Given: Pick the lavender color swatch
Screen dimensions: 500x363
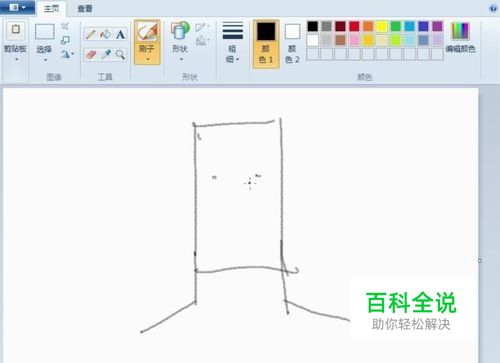Looking at the screenshot, I should pos(437,40).
